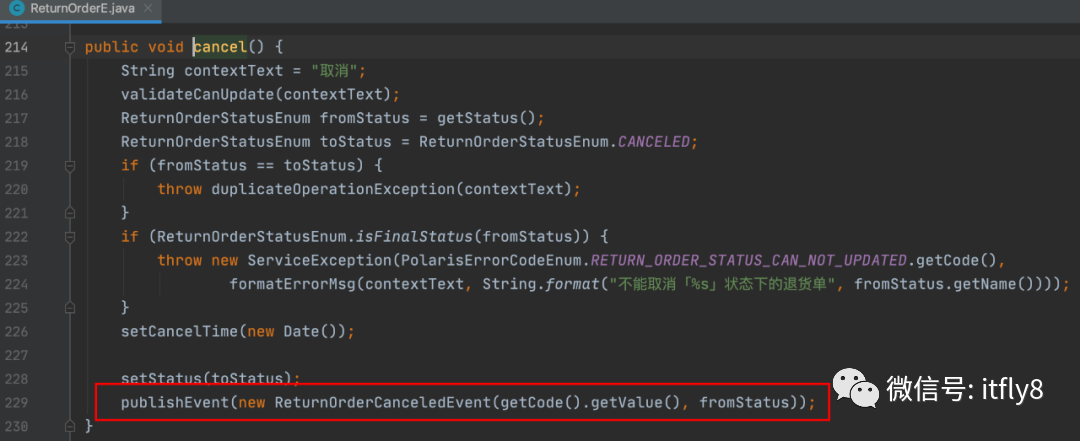Click duplicateOperationException on line 220
1080x441 pixels.
333,189
